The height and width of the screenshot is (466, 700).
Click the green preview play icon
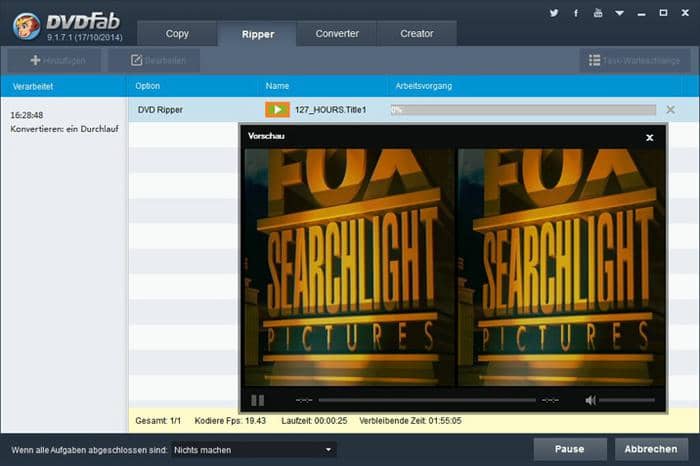(x=277, y=109)
